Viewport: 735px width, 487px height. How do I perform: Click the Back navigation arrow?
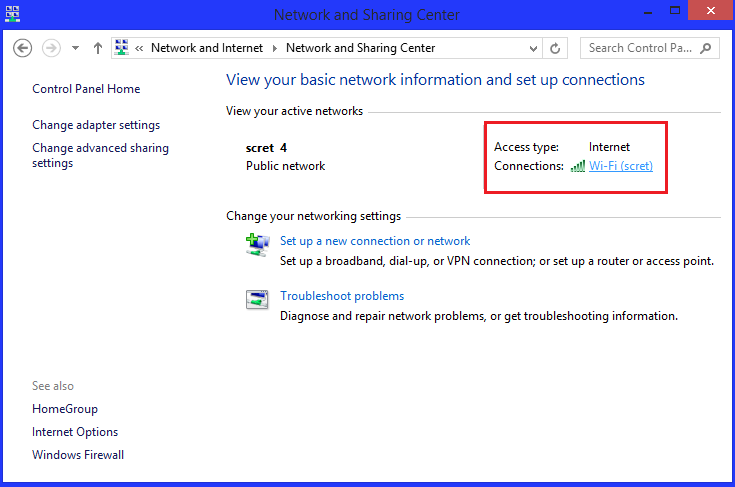click(x=22, y=48)
